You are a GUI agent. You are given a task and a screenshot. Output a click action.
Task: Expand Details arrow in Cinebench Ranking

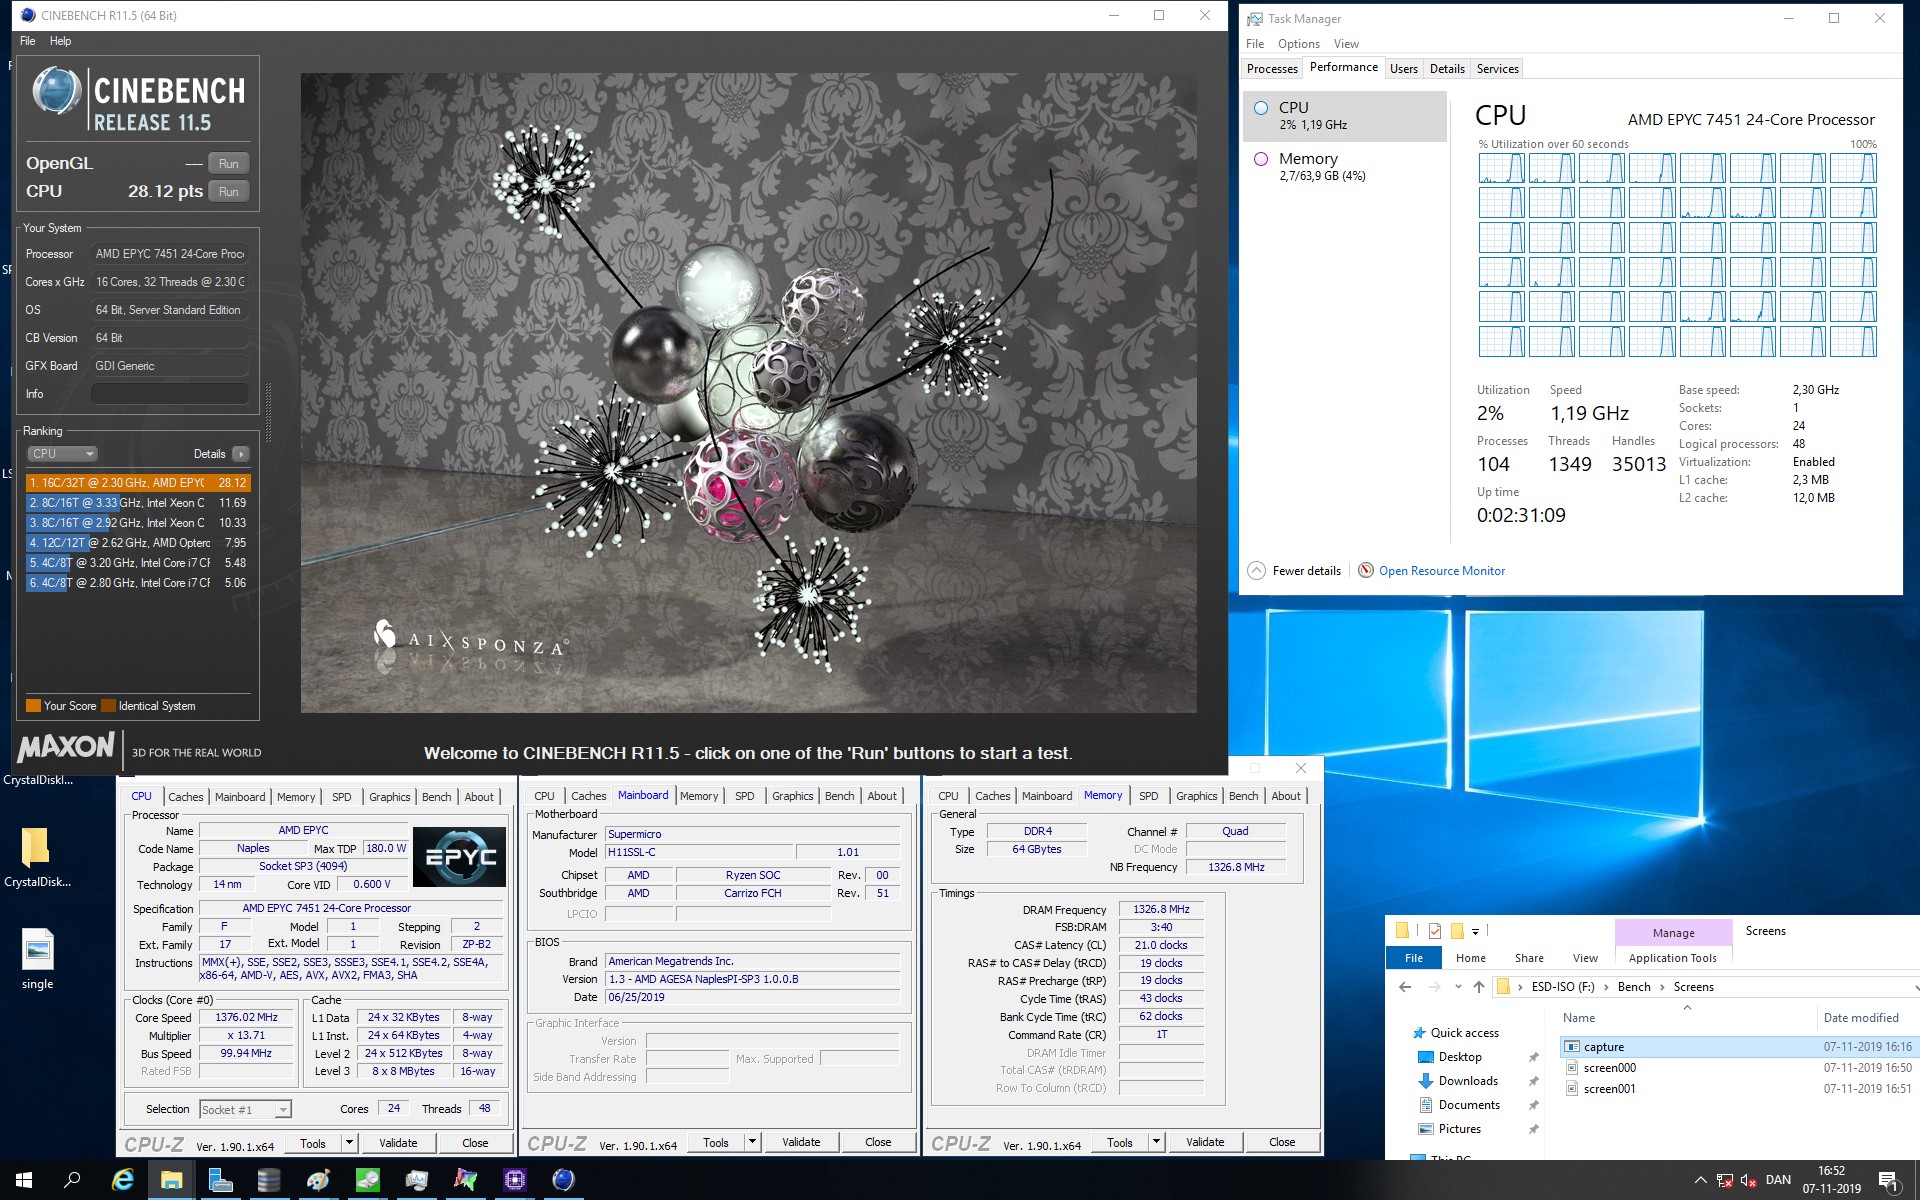tap(240, 454)
